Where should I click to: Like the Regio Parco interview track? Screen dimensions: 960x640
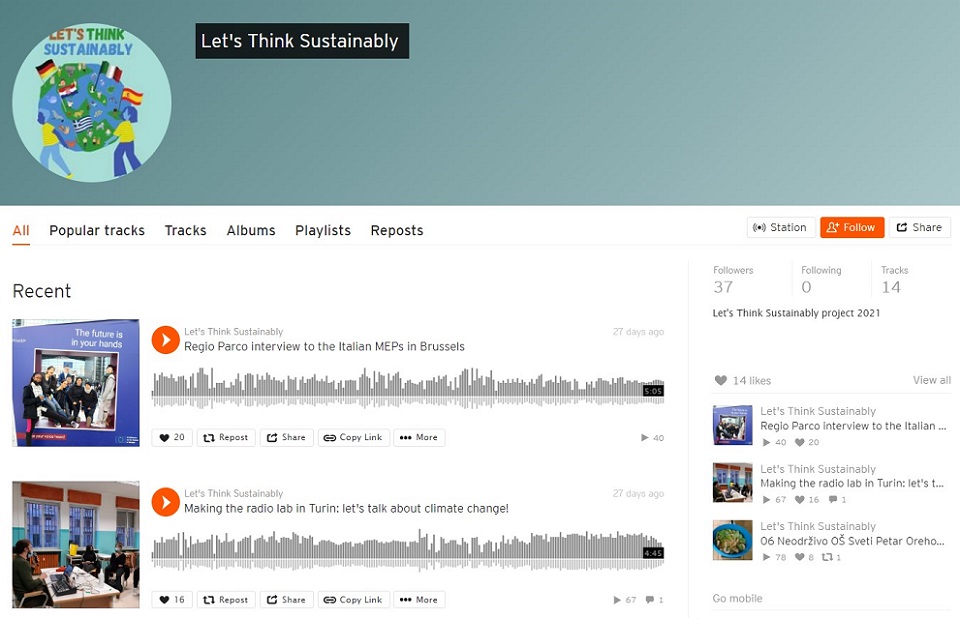point(172,437)
